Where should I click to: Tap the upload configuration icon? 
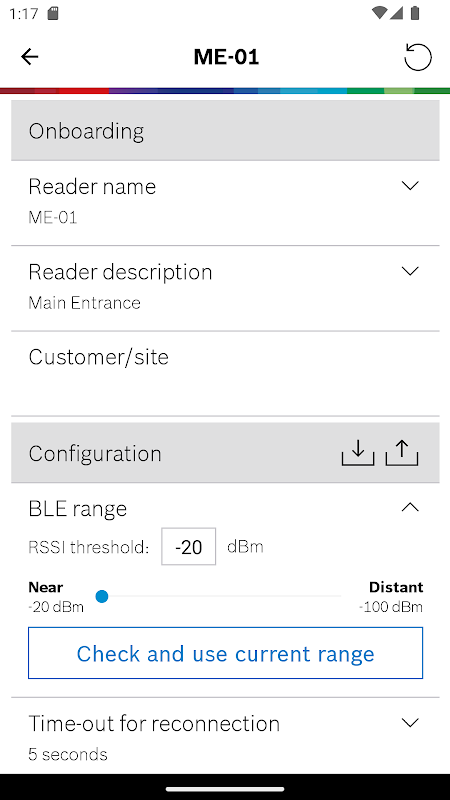pyautogui.click(x=402, y=453)
